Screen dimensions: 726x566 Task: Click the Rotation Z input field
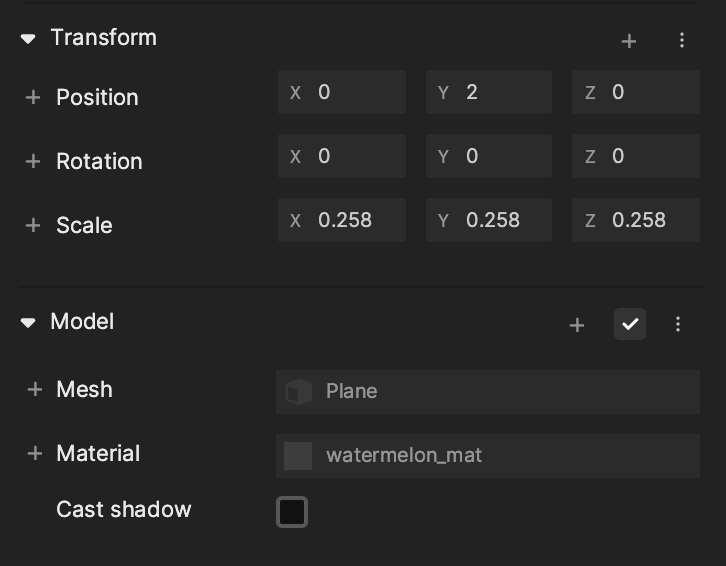[636, 156]
